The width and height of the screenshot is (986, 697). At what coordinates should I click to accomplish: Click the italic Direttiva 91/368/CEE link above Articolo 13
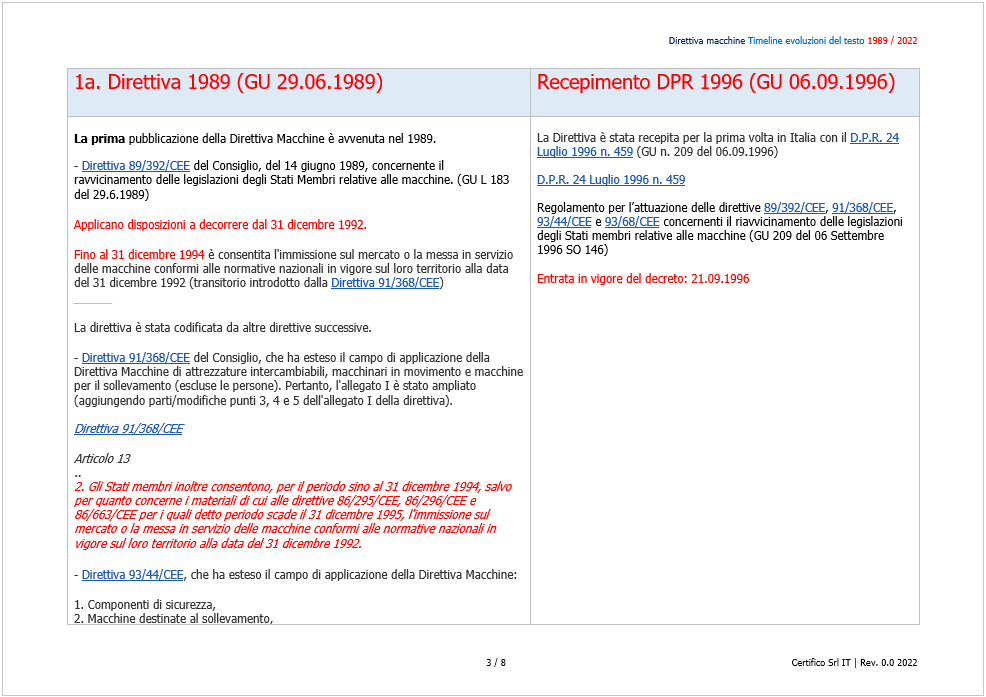(x=127, y=428)
